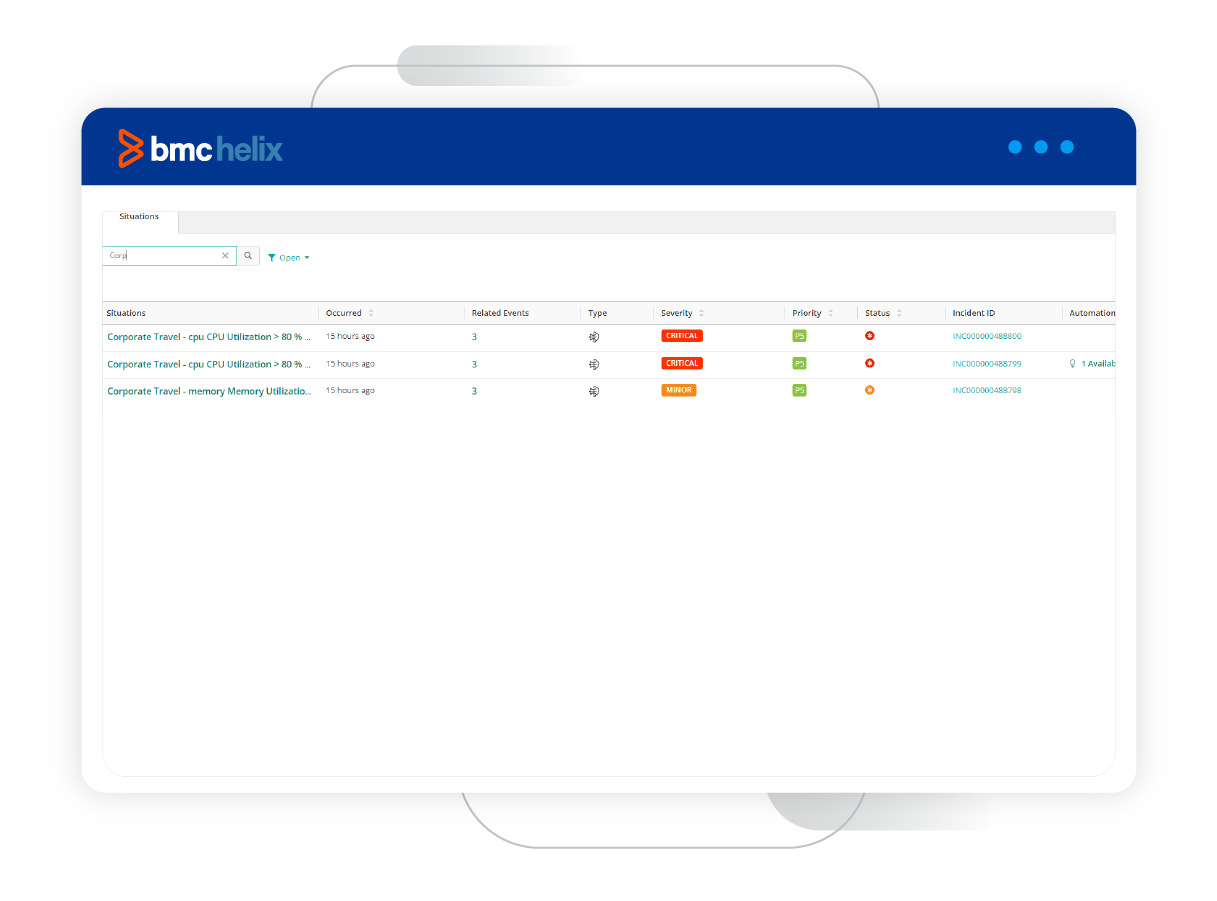Click the magnifying glass search button
Screen dimensions: 1217x901
tap(248, 256)
